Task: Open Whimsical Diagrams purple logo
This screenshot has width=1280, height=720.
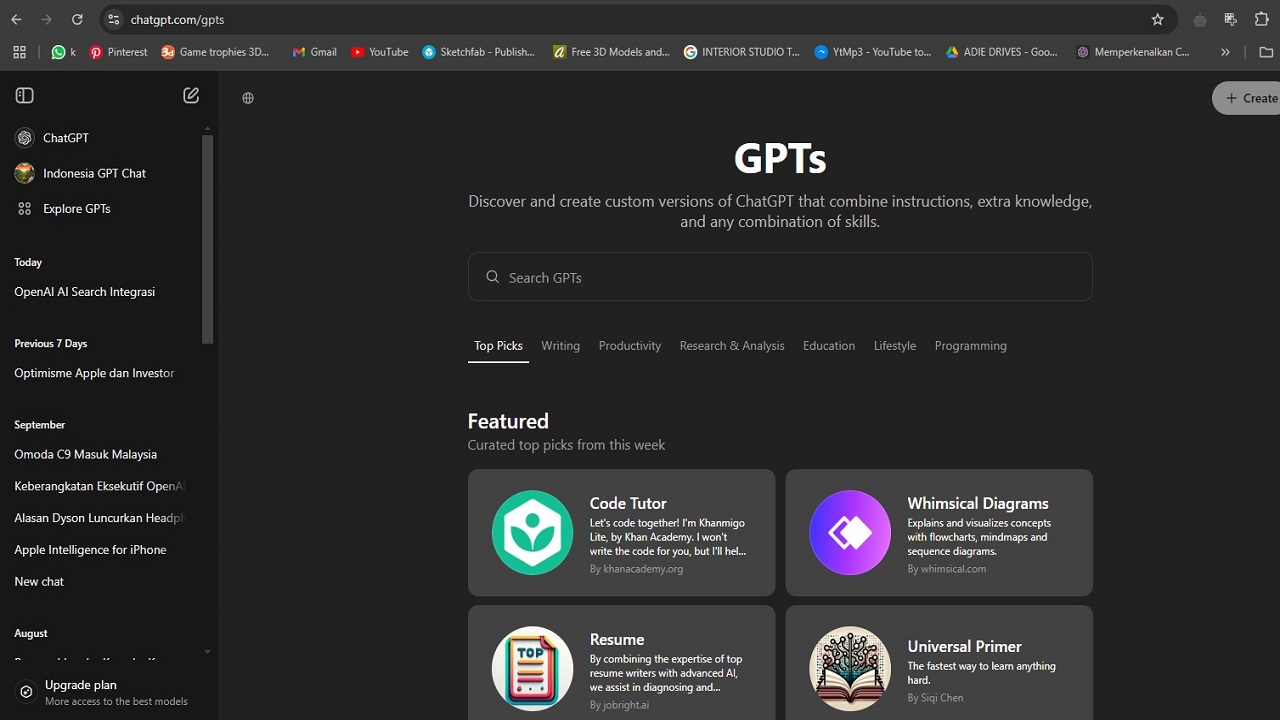Action: pos(850,532)
